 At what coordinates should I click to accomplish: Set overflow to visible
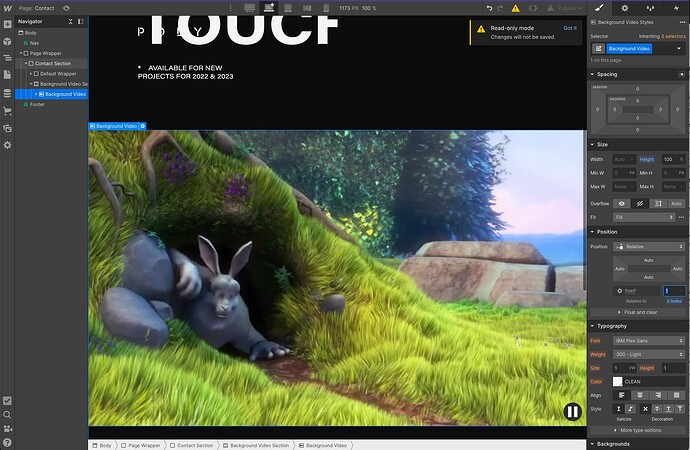tap(621, 203)
